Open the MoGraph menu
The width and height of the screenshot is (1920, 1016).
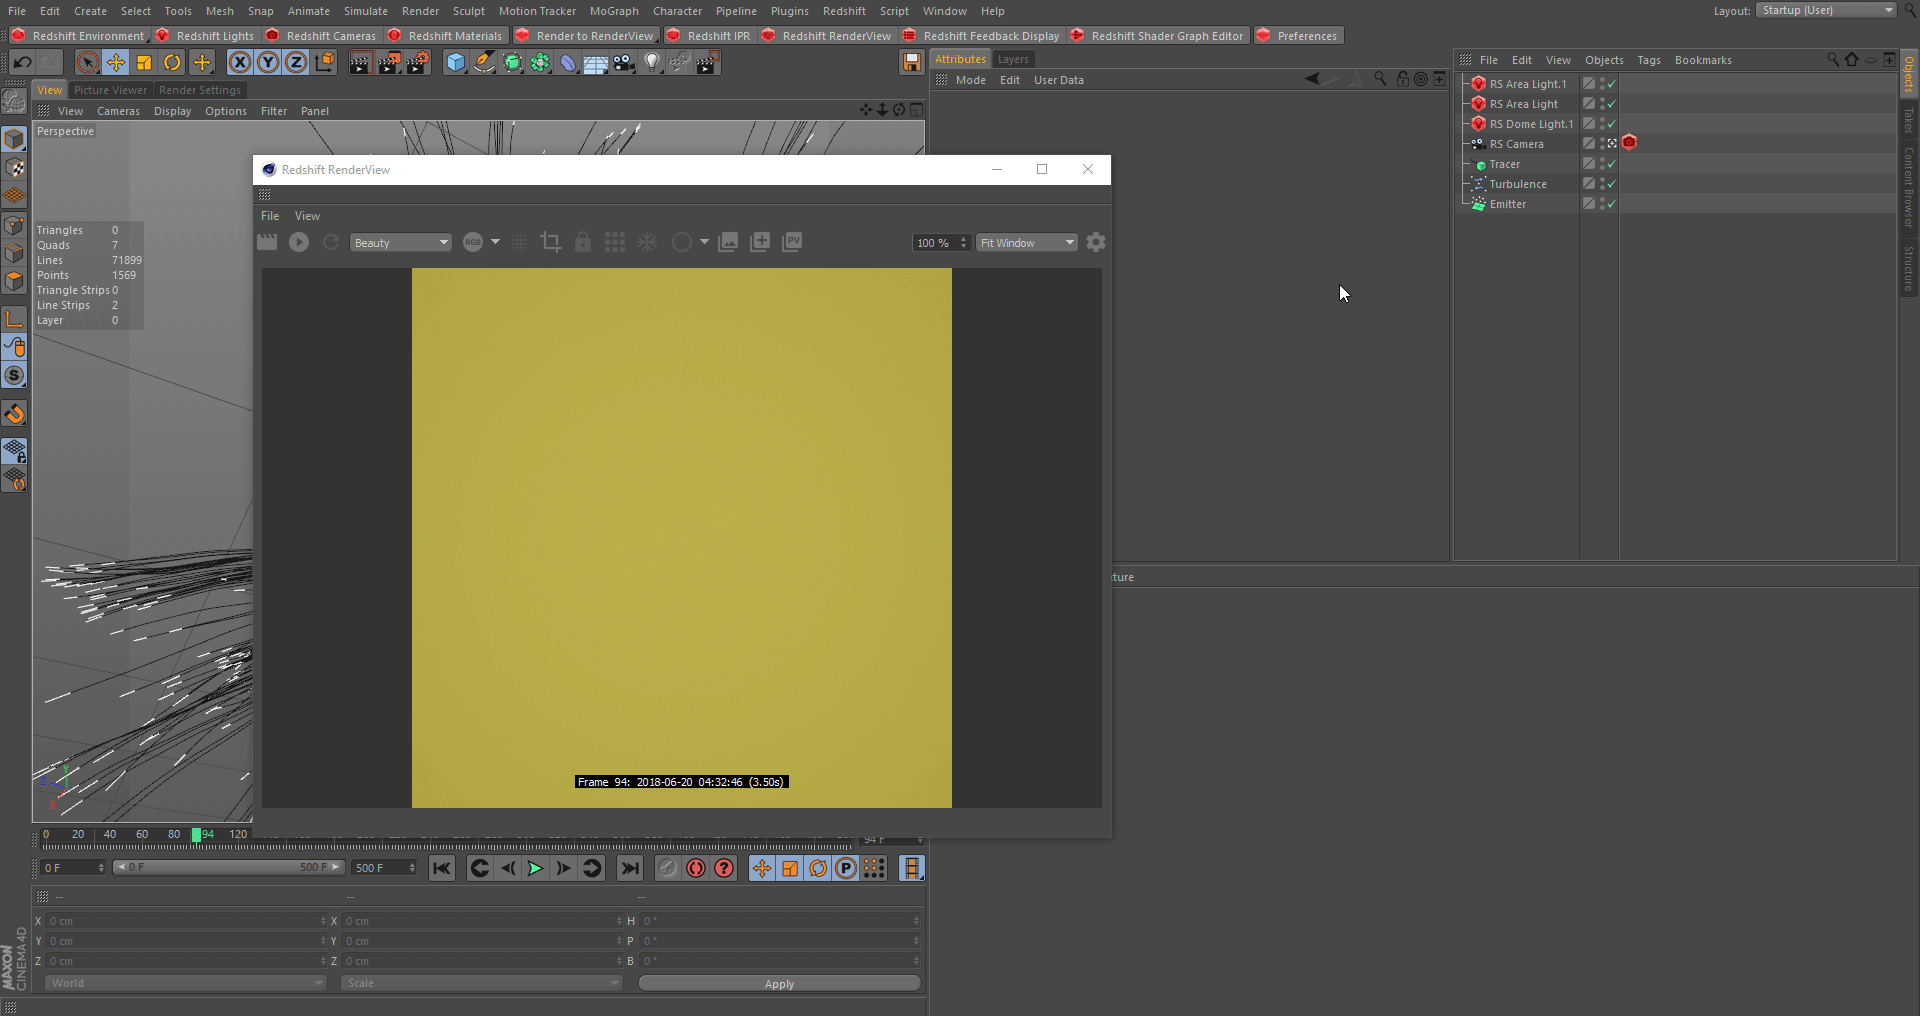coord(614,11)
